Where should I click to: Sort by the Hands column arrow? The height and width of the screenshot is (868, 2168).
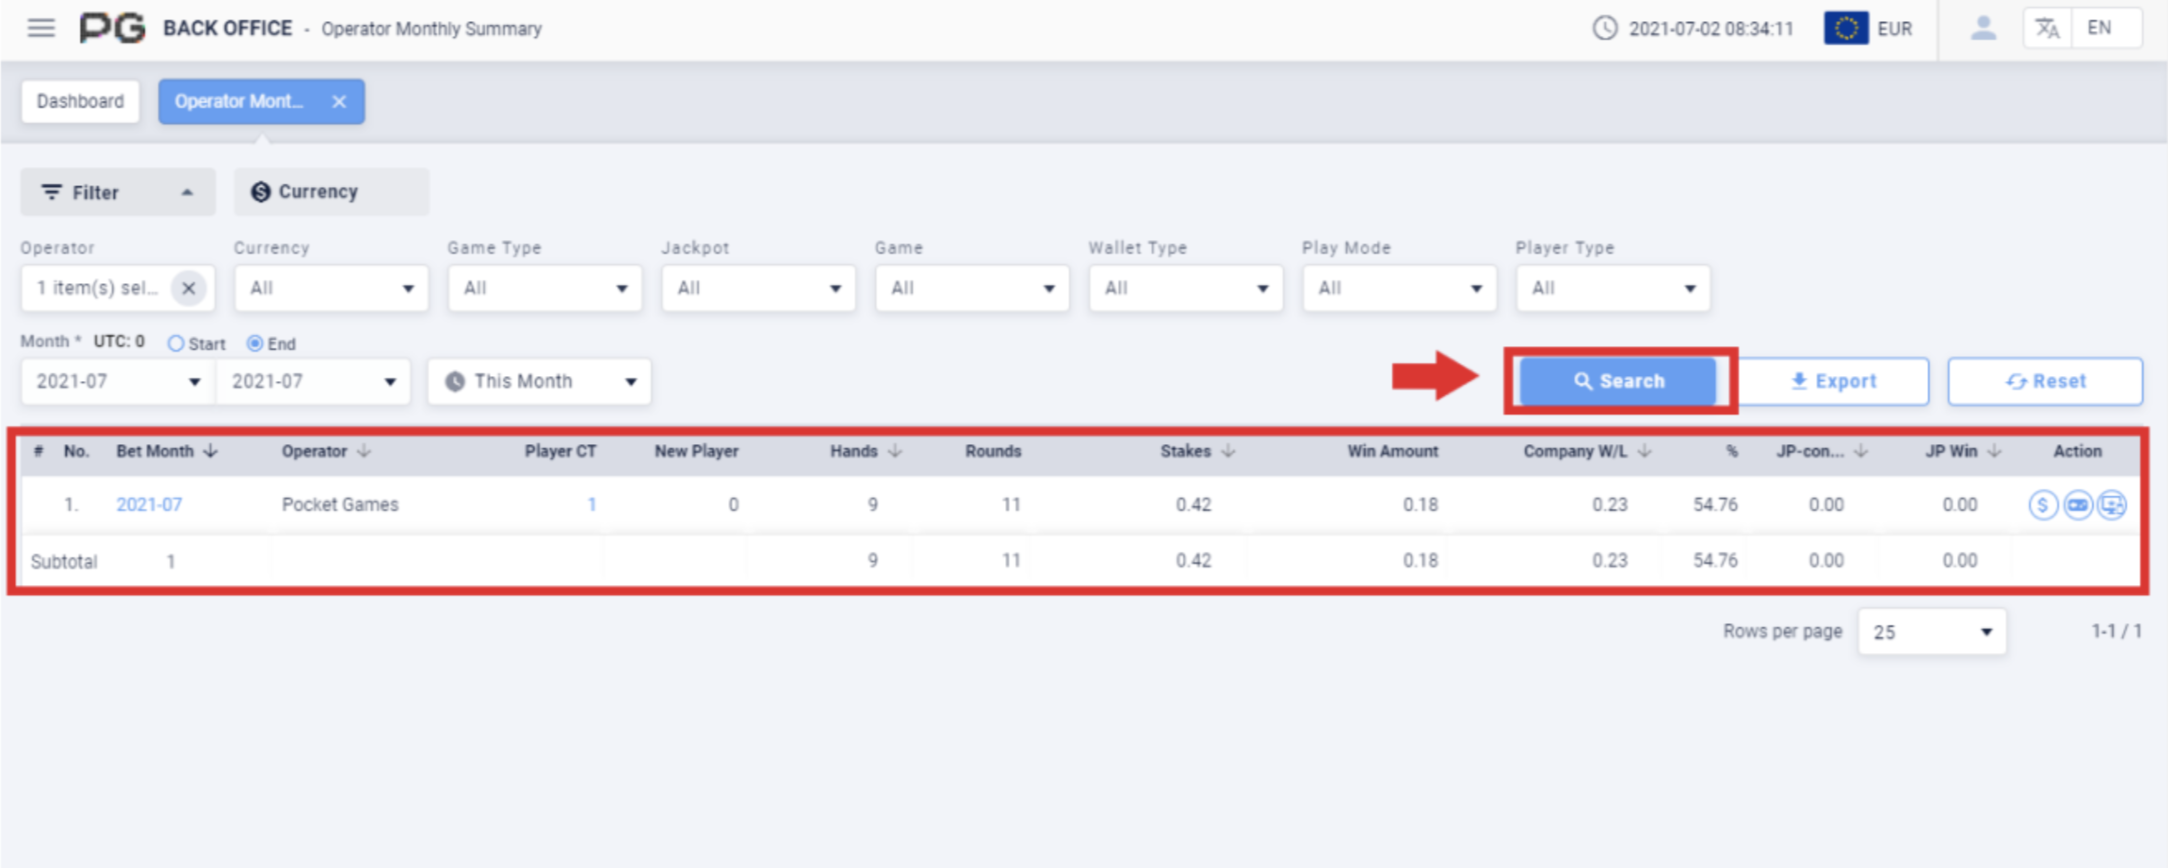[x=895, y=451]
